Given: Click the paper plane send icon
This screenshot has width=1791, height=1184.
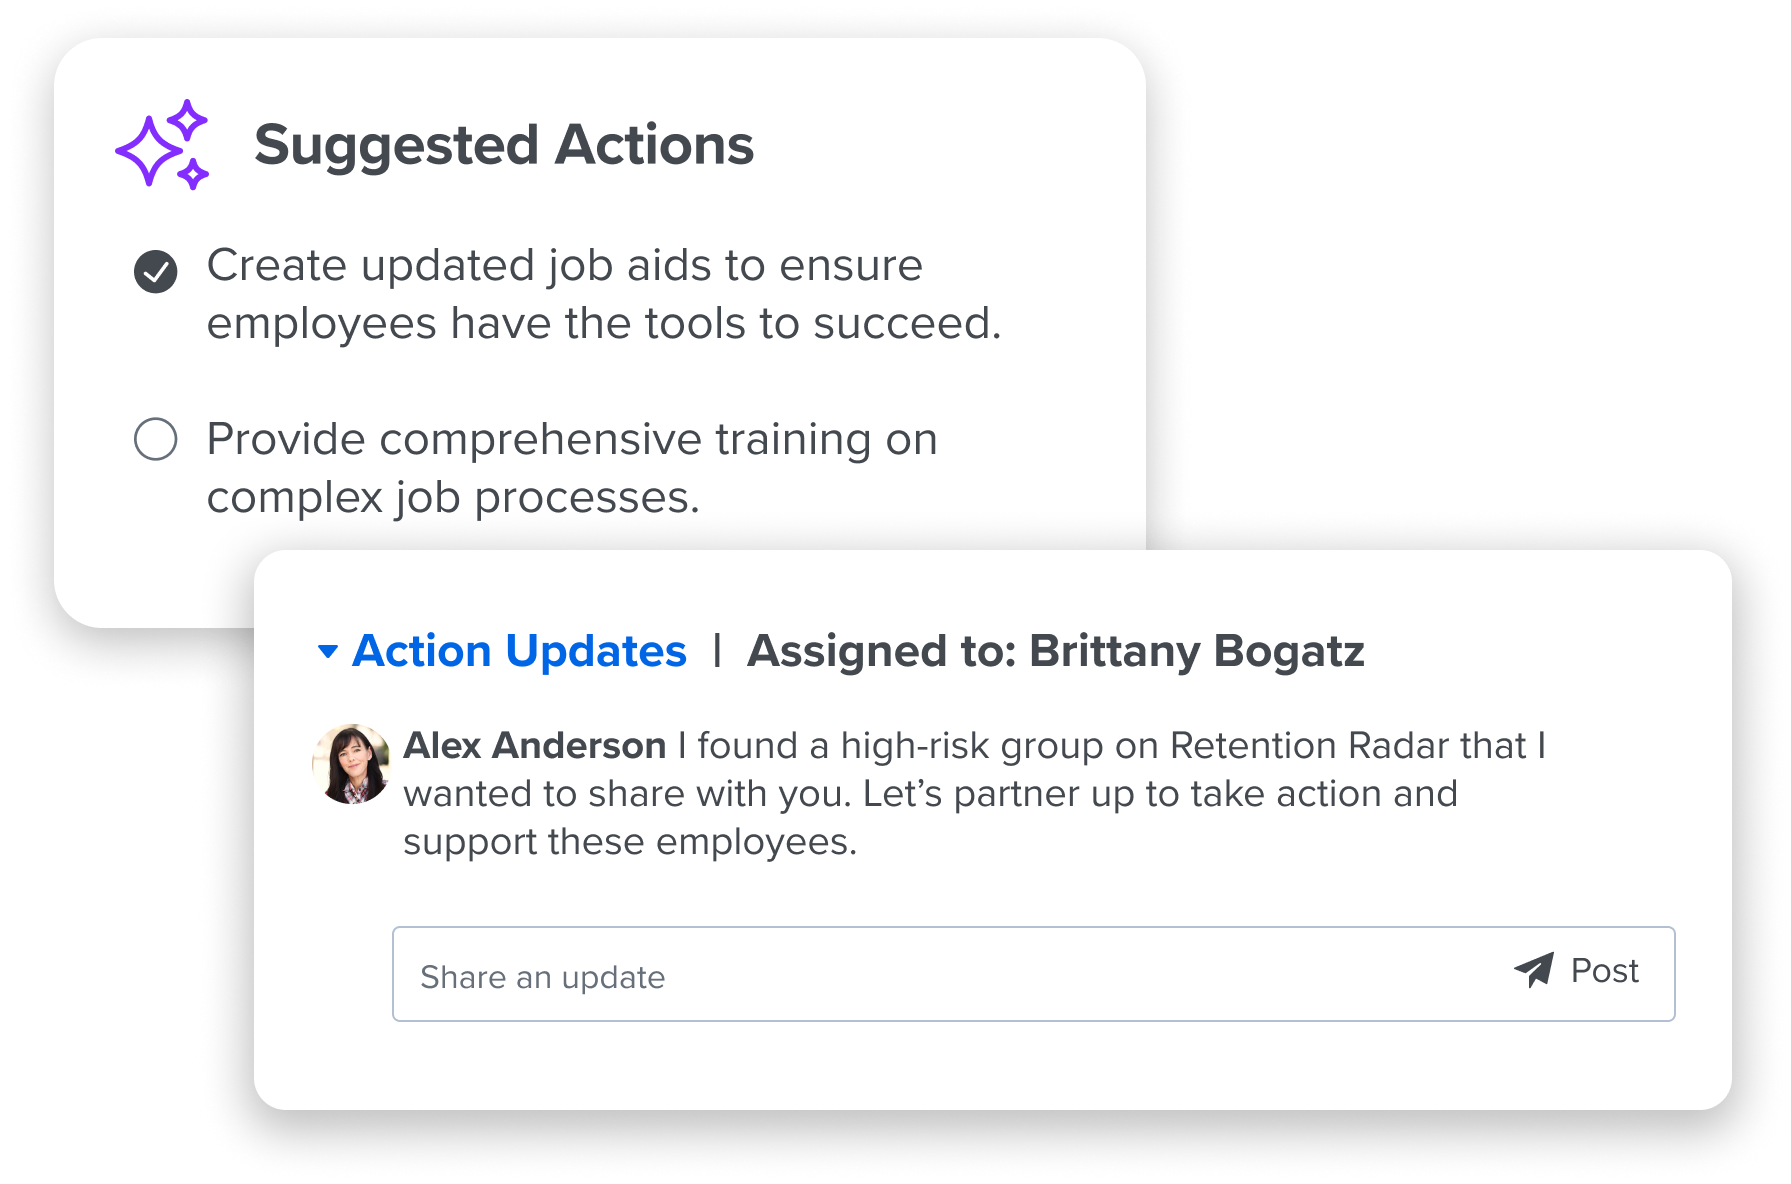Looking at the screenshot, I should point(1533,969).
